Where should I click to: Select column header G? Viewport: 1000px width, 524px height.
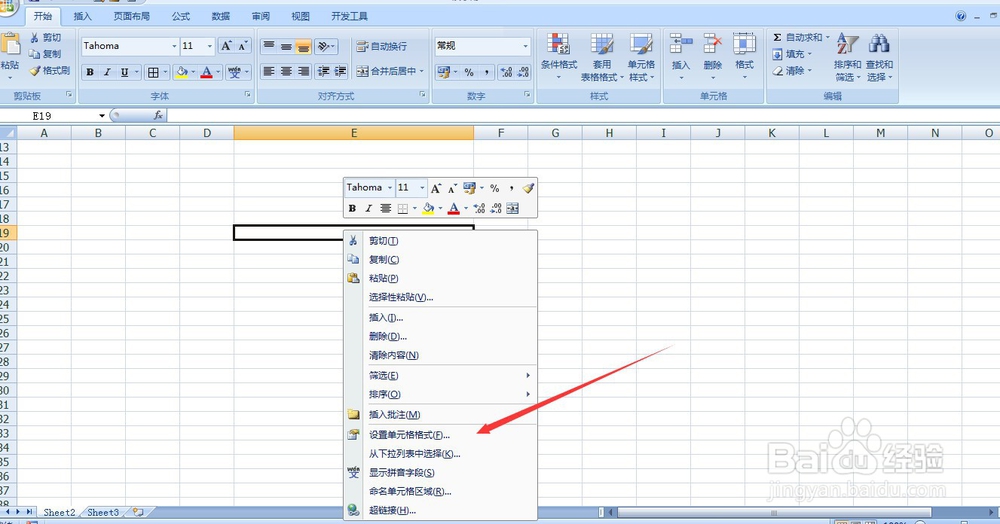(555, 133)
